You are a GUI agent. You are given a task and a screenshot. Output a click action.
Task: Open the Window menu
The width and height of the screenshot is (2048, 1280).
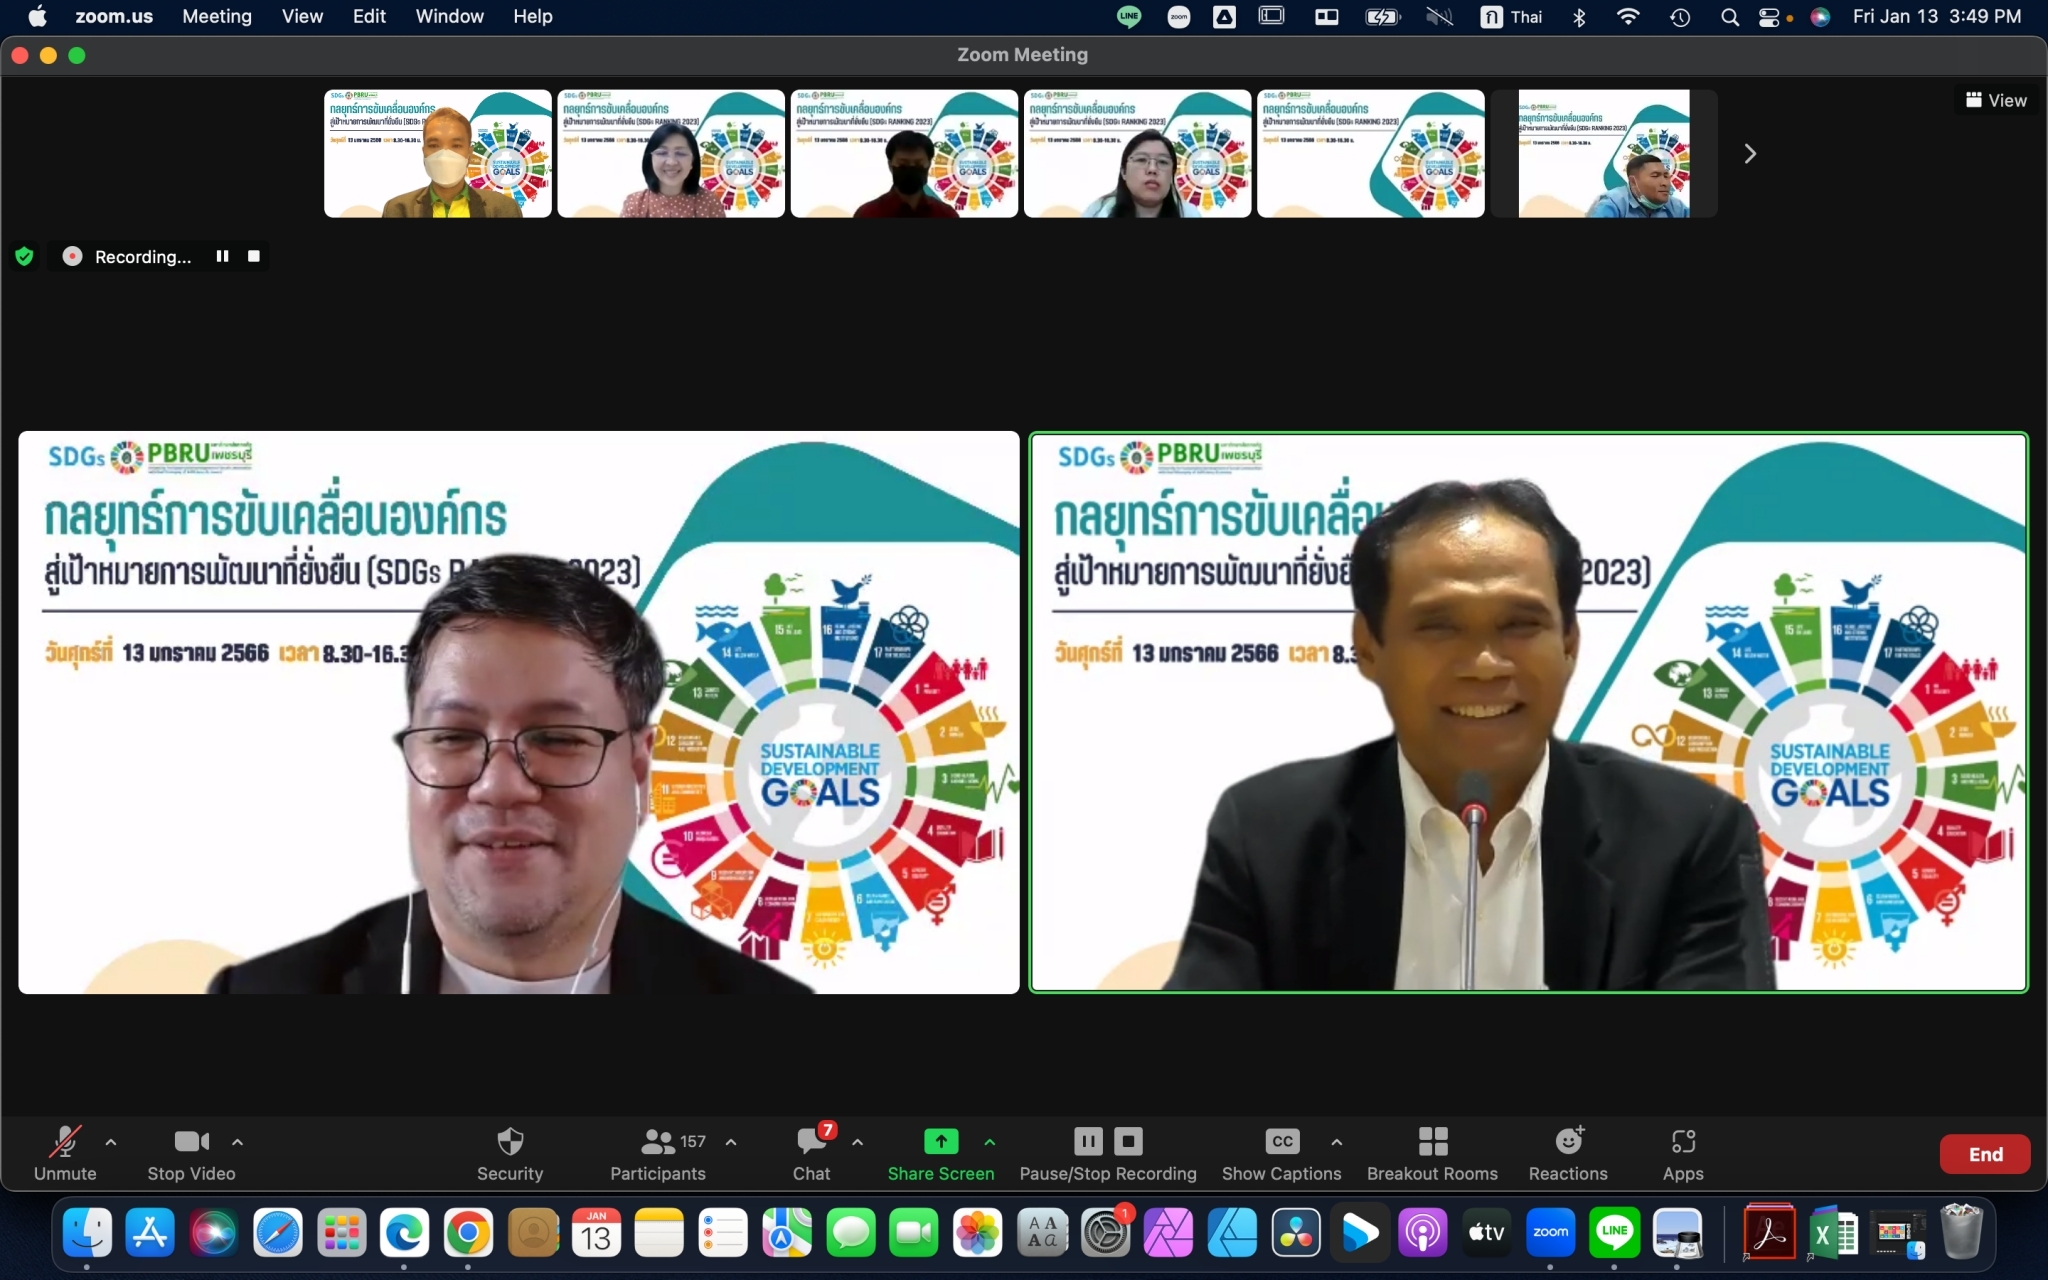(449, 16)
